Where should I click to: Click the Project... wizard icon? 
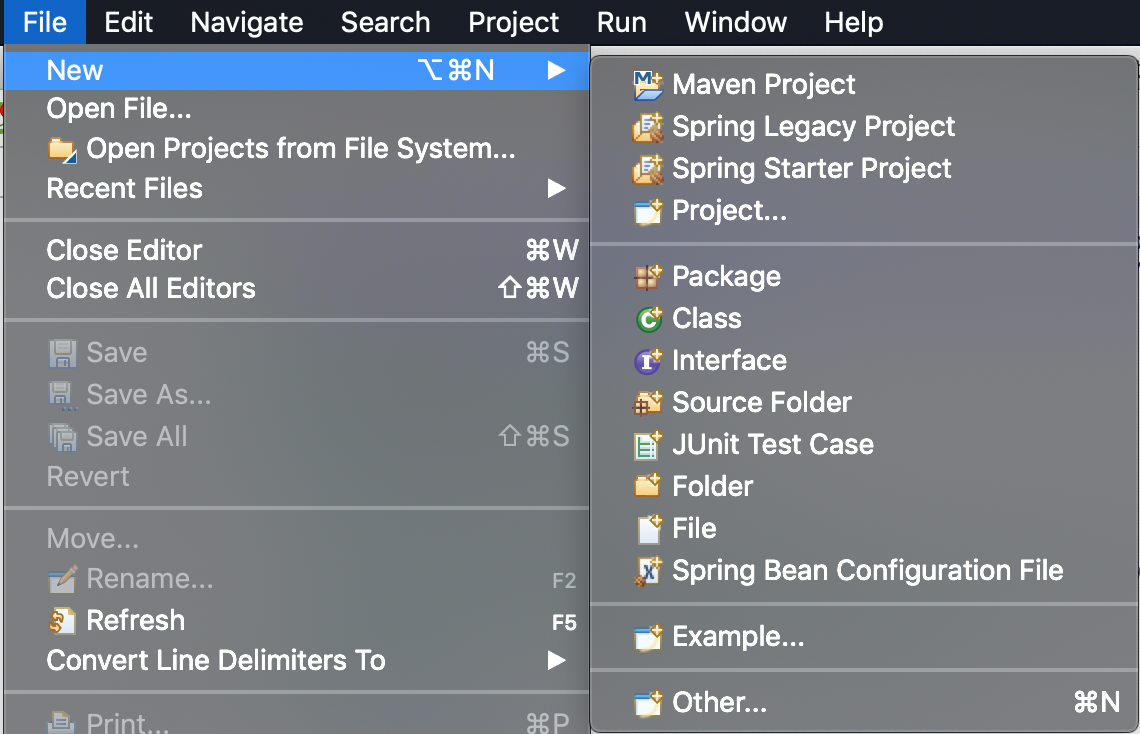(x=648, y=211)
